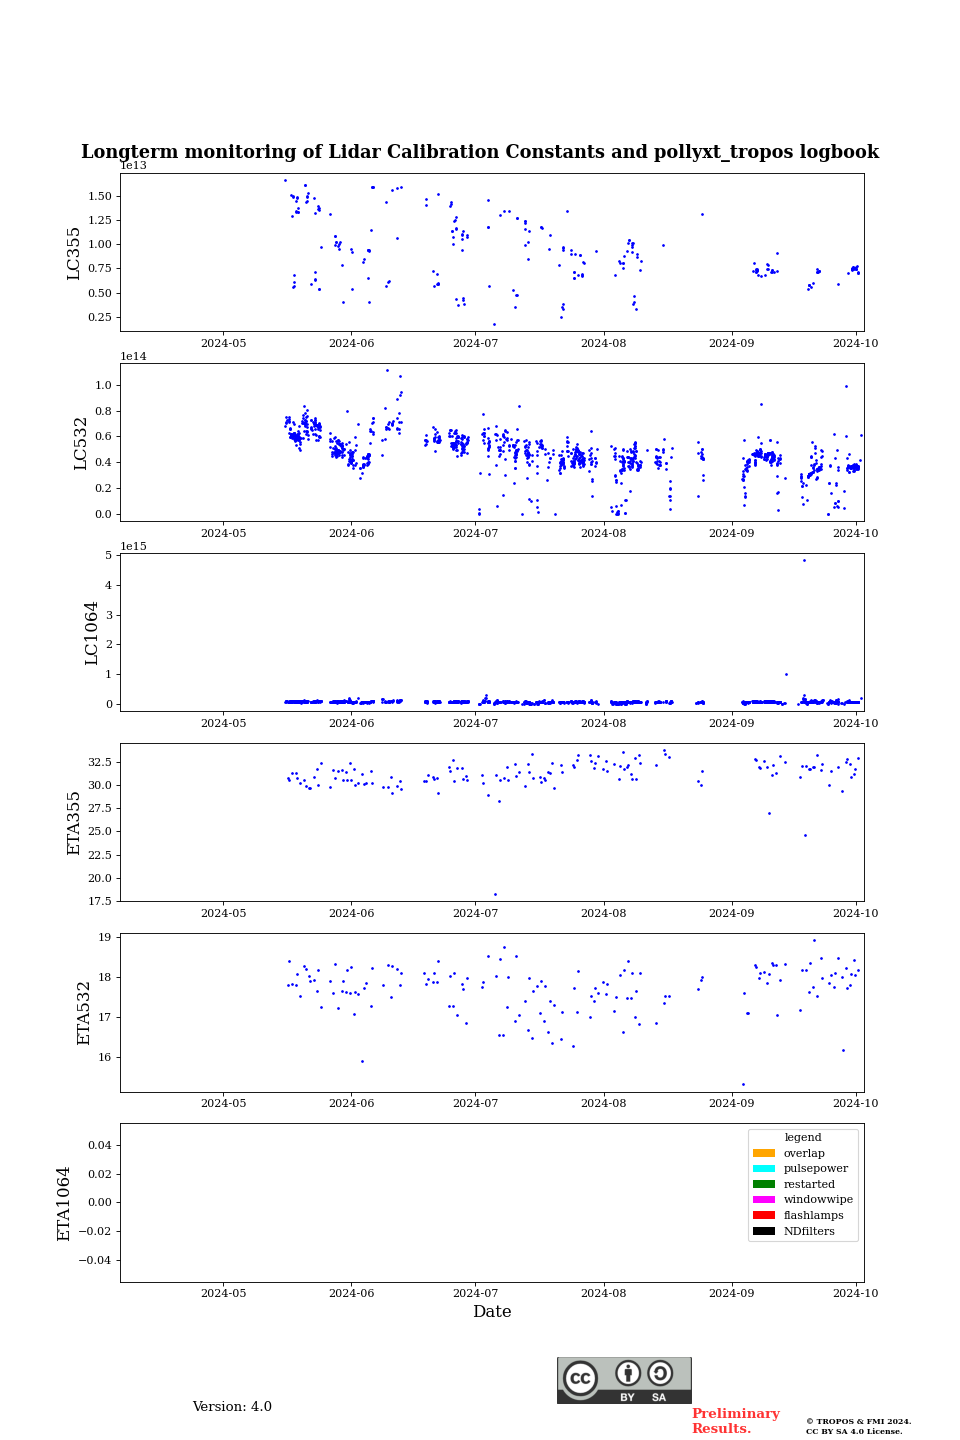Click the 'Version: 4.0' text
Image resolution: width=960 pixels, height=1440 pixels.
point(232,1407)
